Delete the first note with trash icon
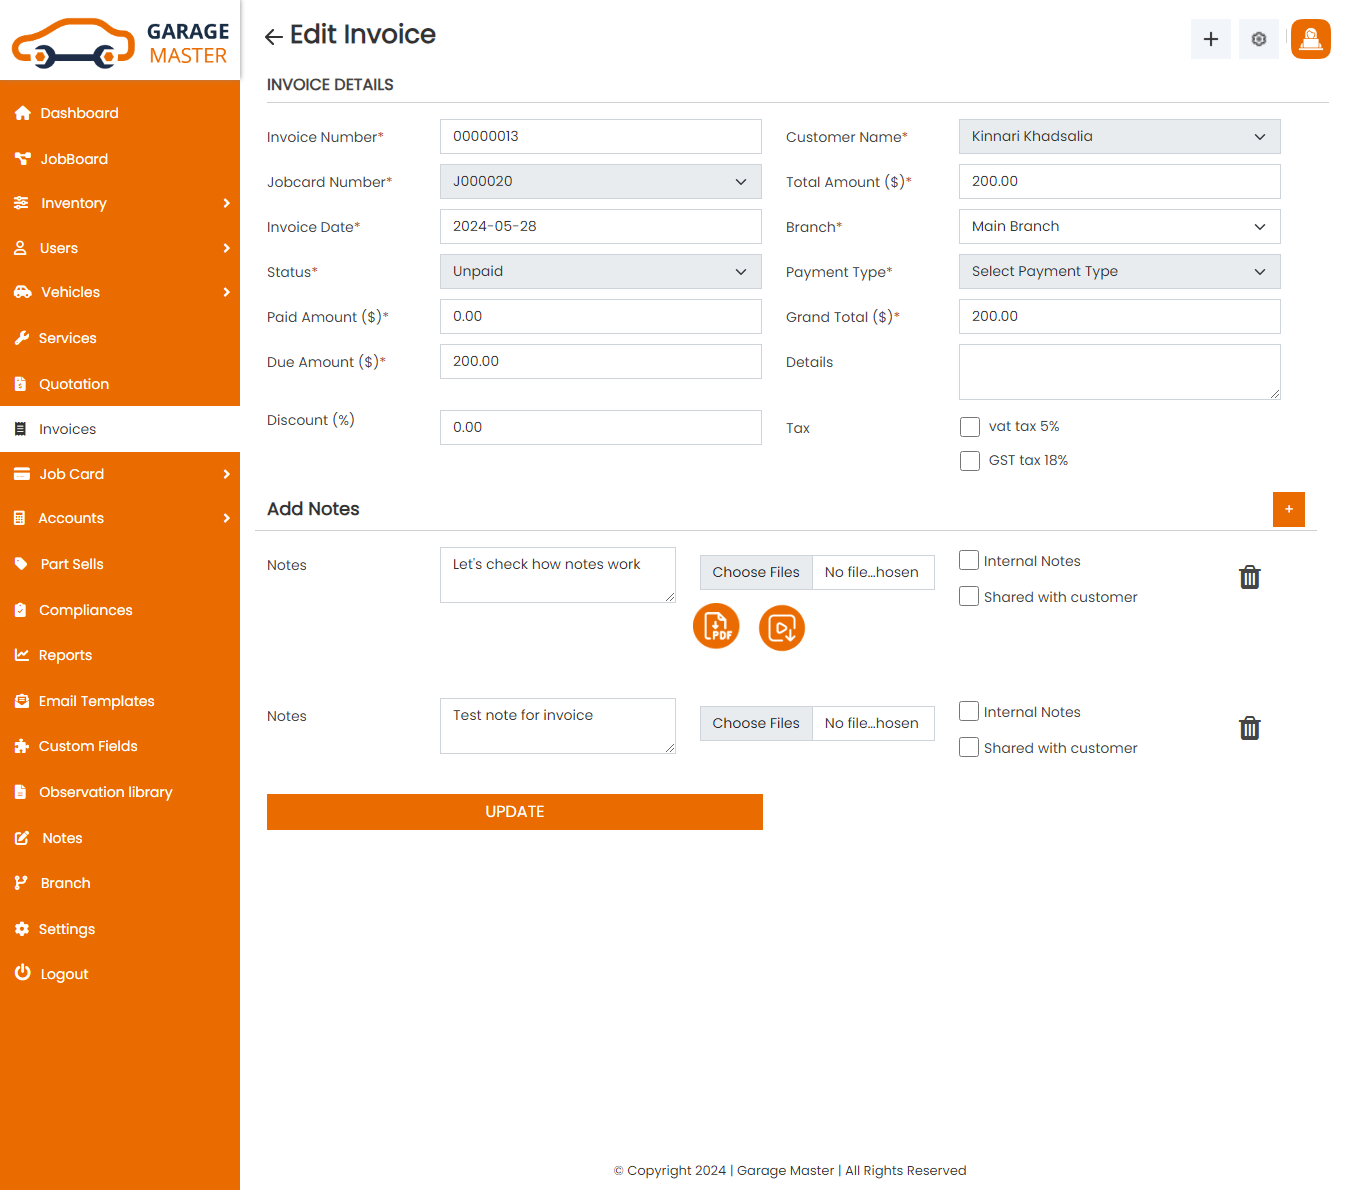This screenshot has width=1366, height=1190. click(1249, 577)
